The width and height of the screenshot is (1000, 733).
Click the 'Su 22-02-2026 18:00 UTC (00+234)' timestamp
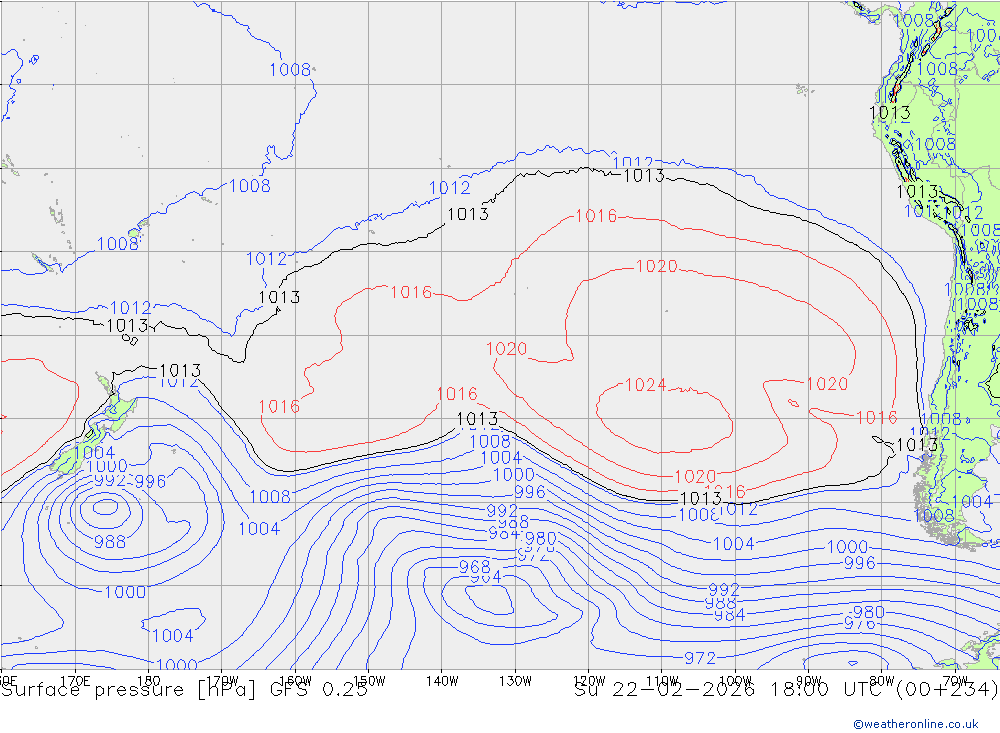click(x=786, y=690)
